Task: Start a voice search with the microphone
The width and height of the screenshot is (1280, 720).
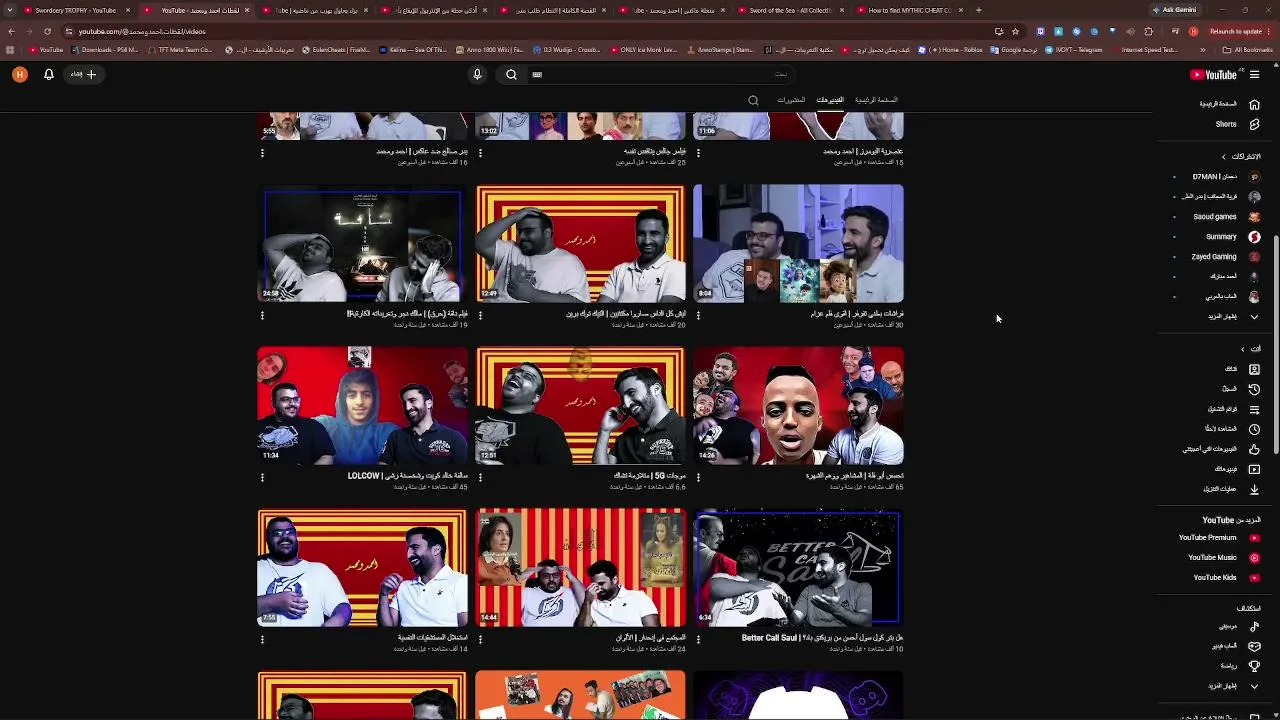Action: point(477,74)
